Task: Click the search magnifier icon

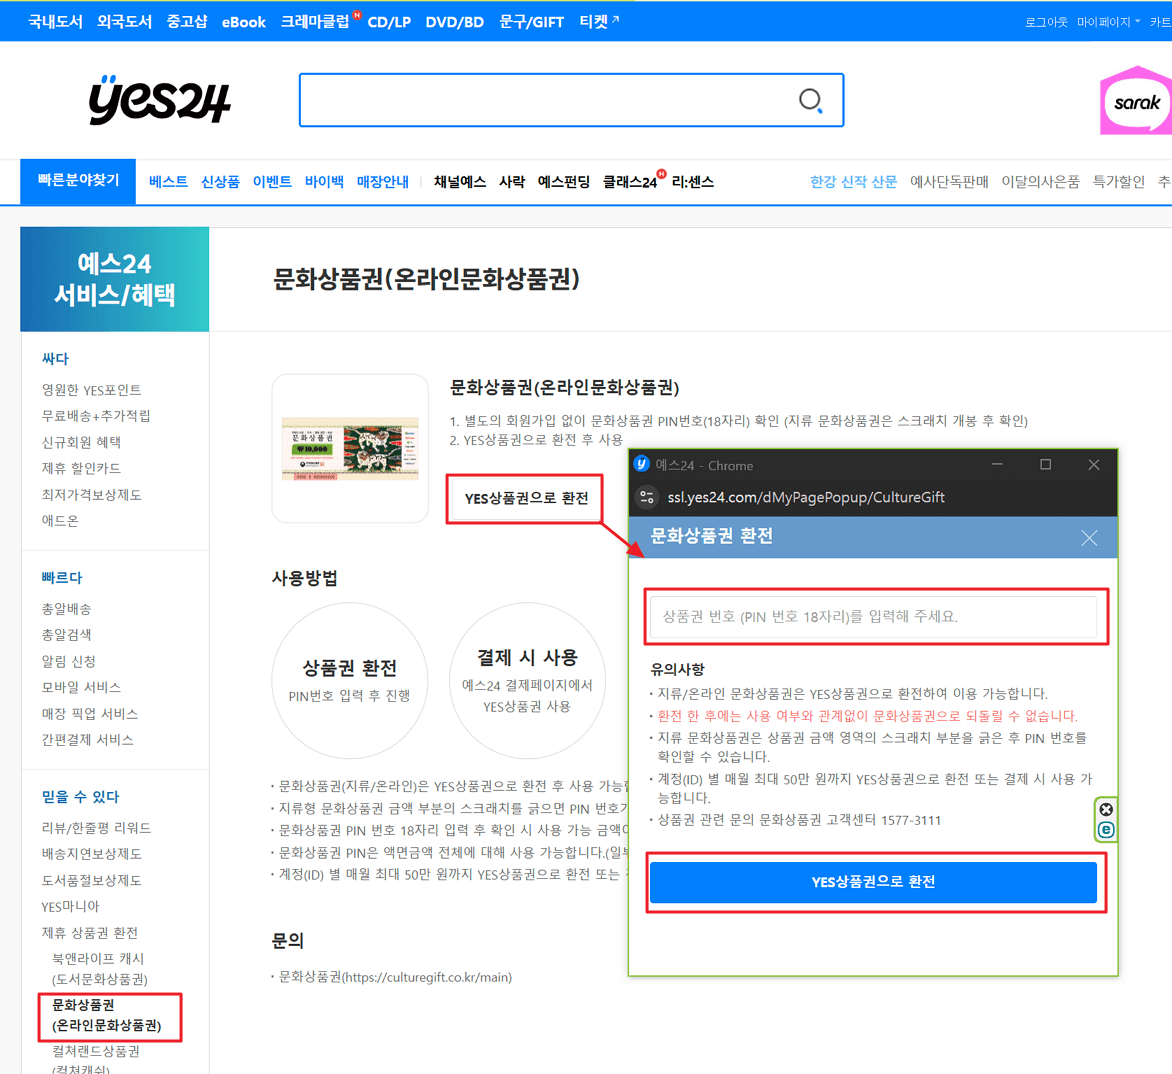Action: (x=810, y=100)
